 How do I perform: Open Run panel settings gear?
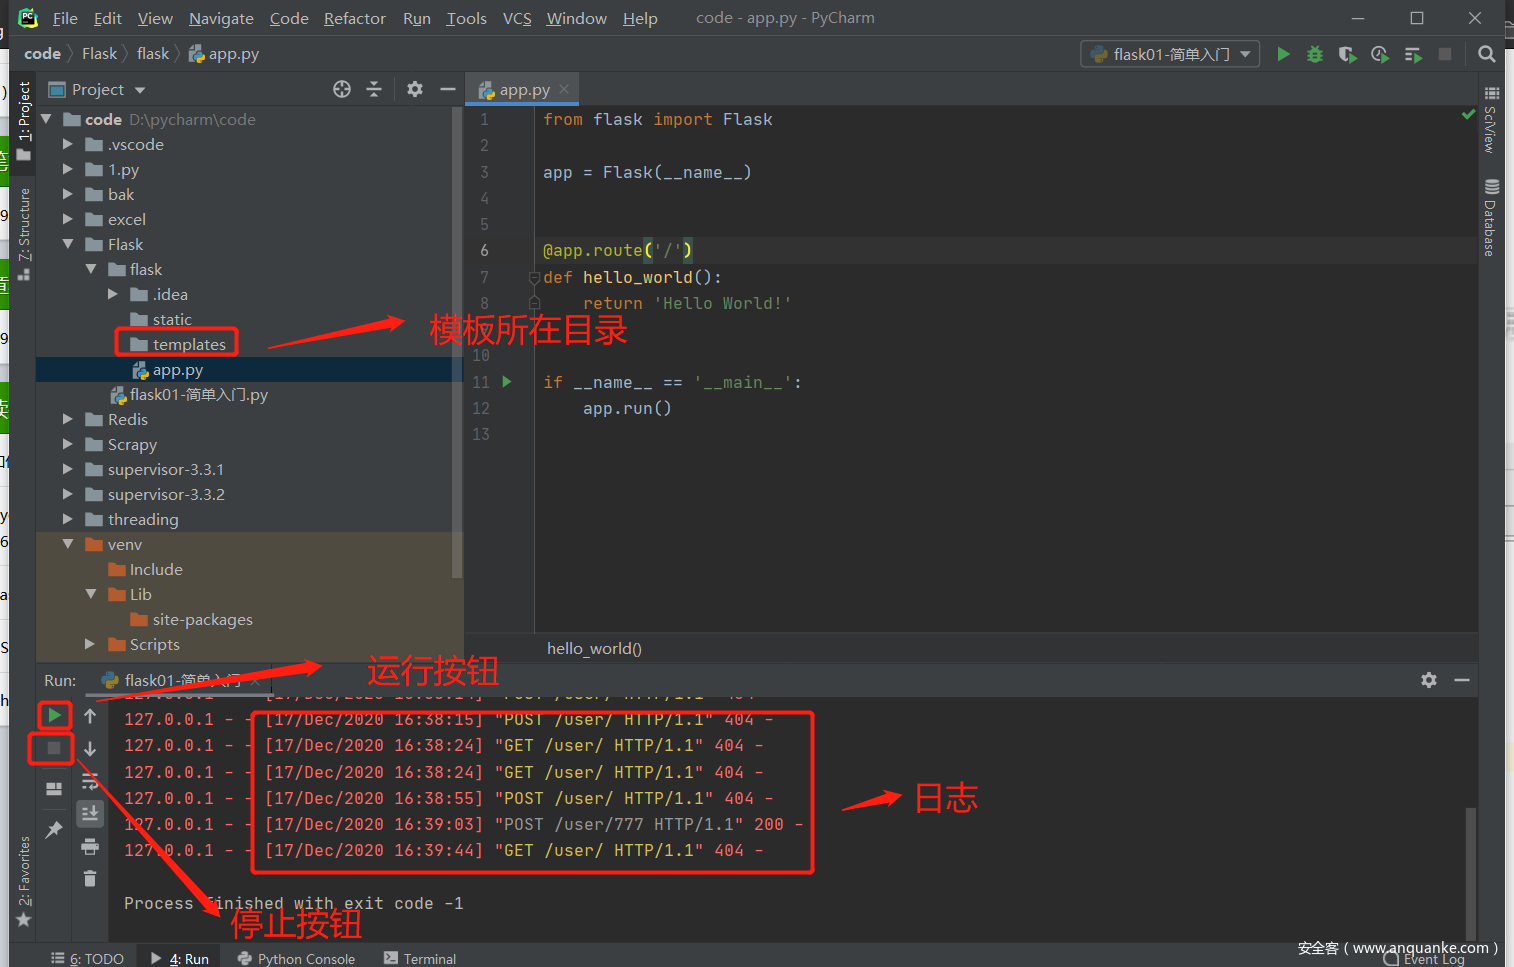coord(1429,680)
